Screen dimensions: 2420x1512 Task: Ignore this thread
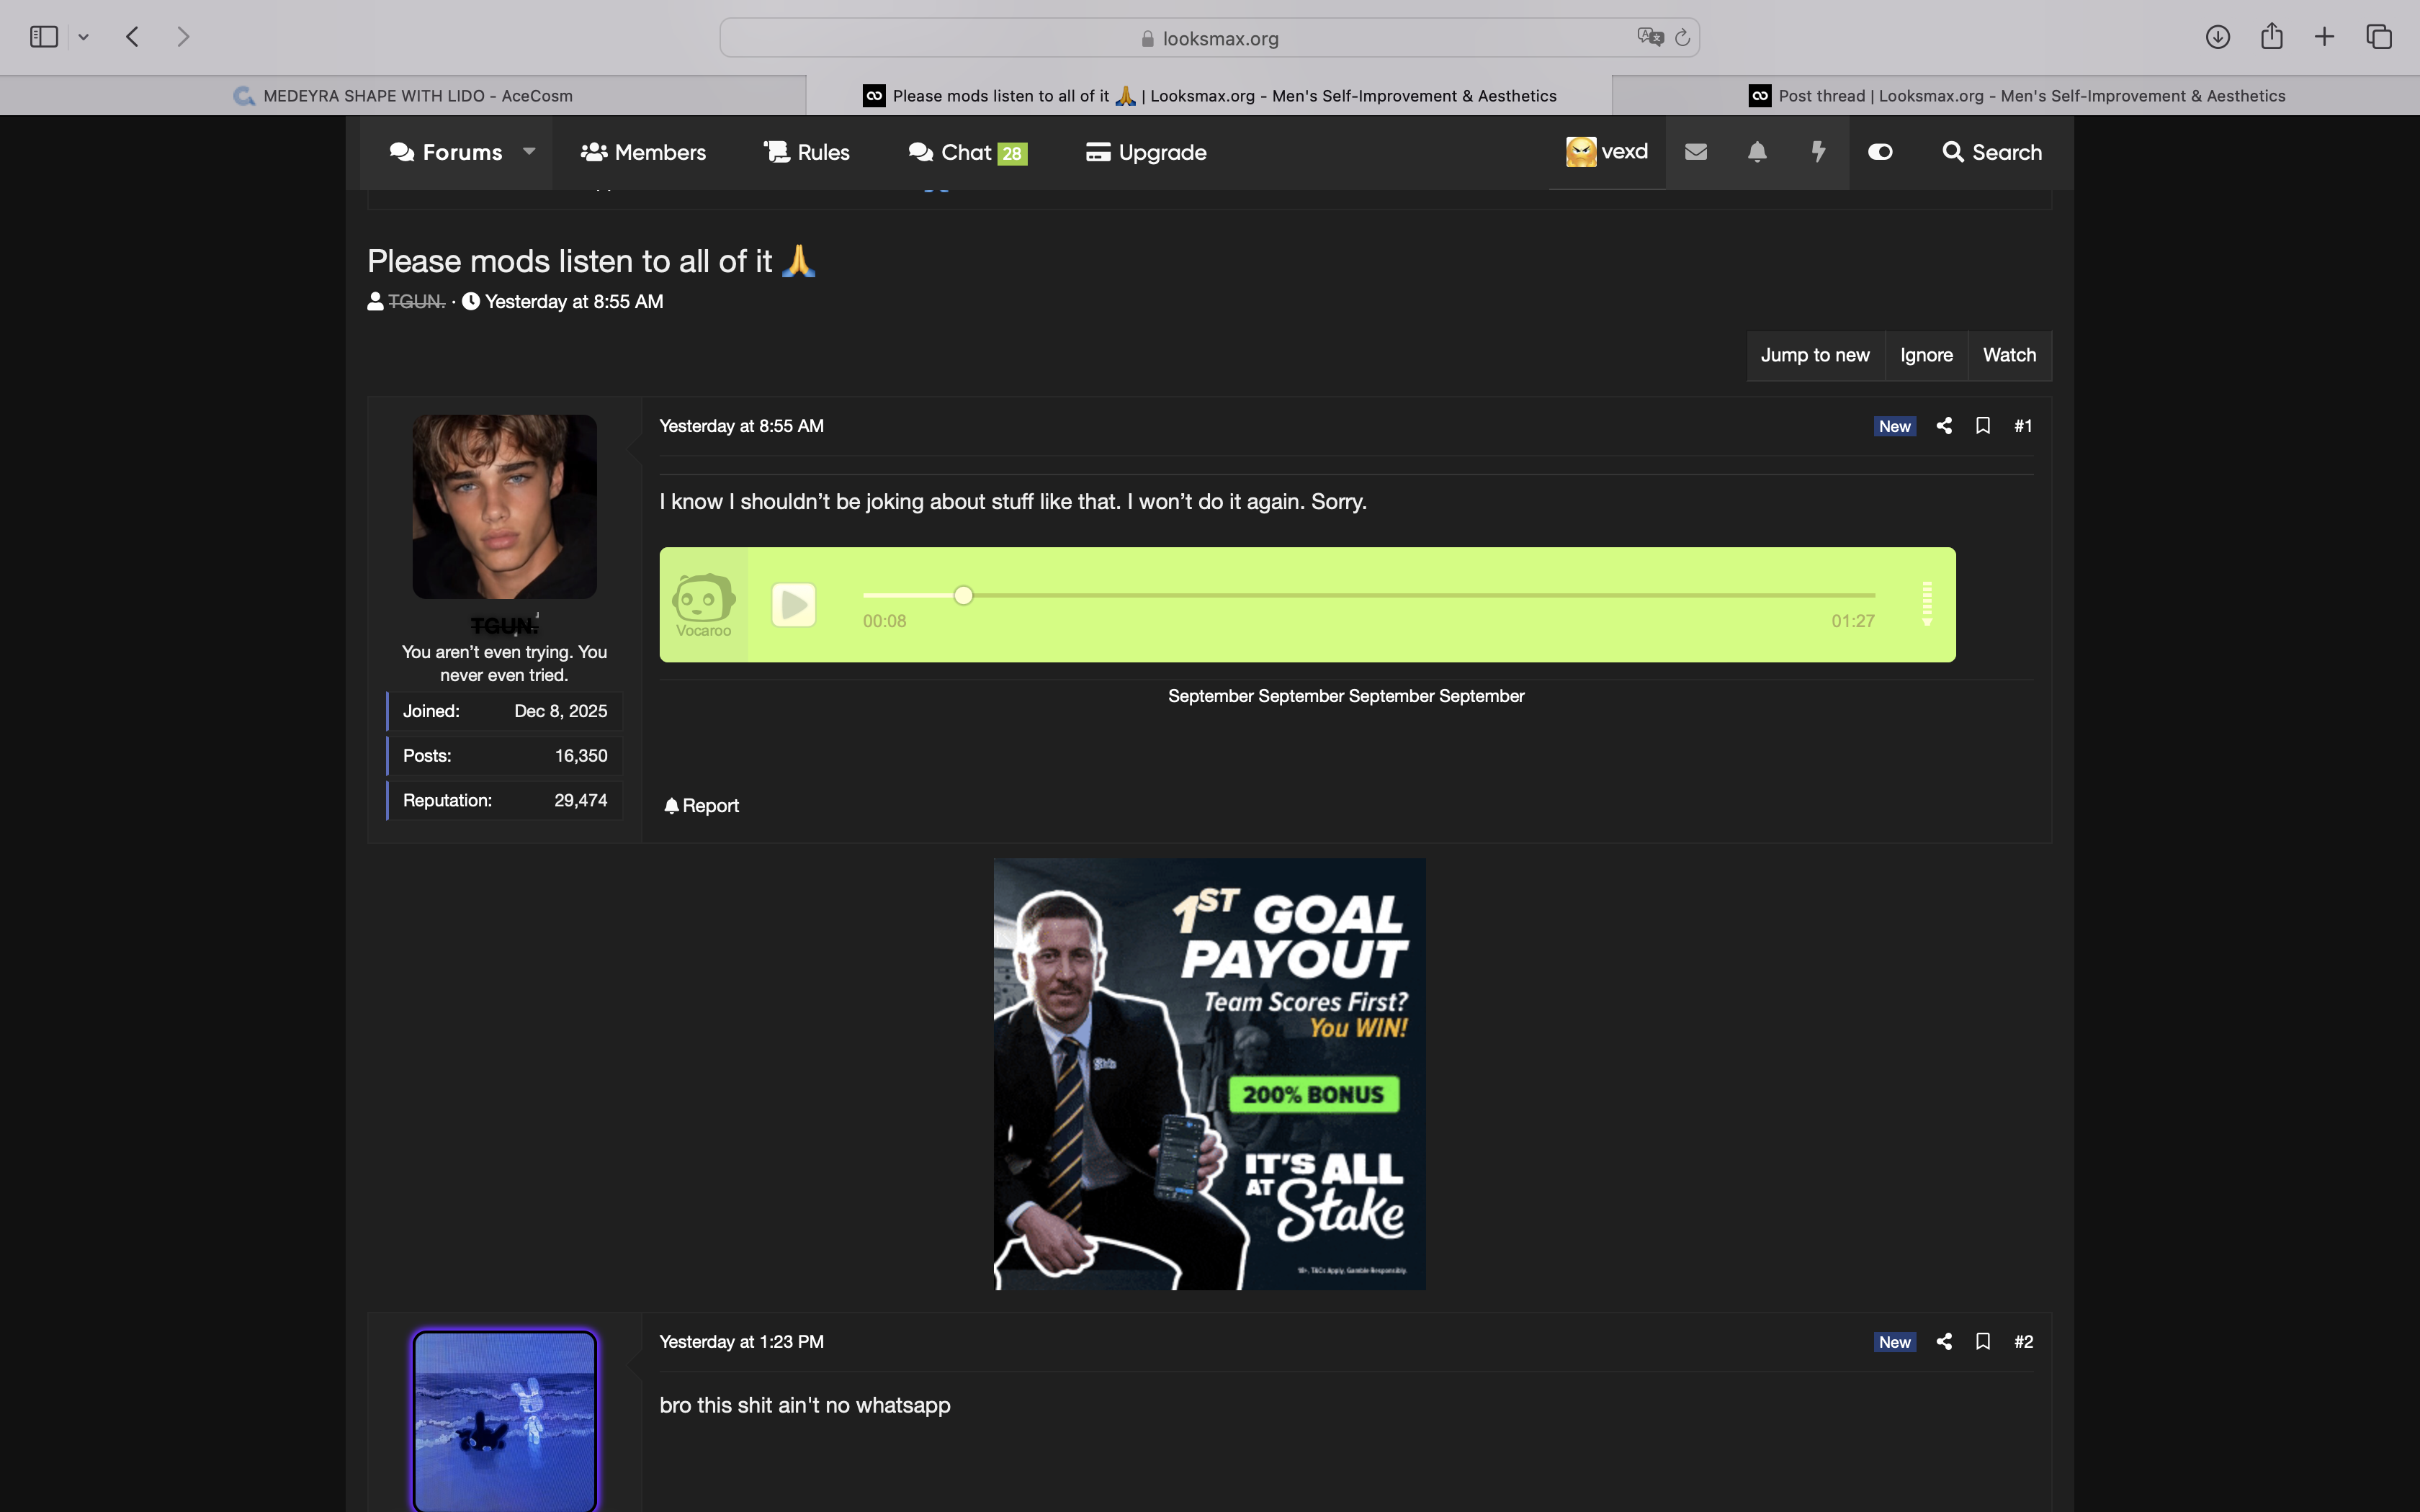click(x=1926, y=355)
